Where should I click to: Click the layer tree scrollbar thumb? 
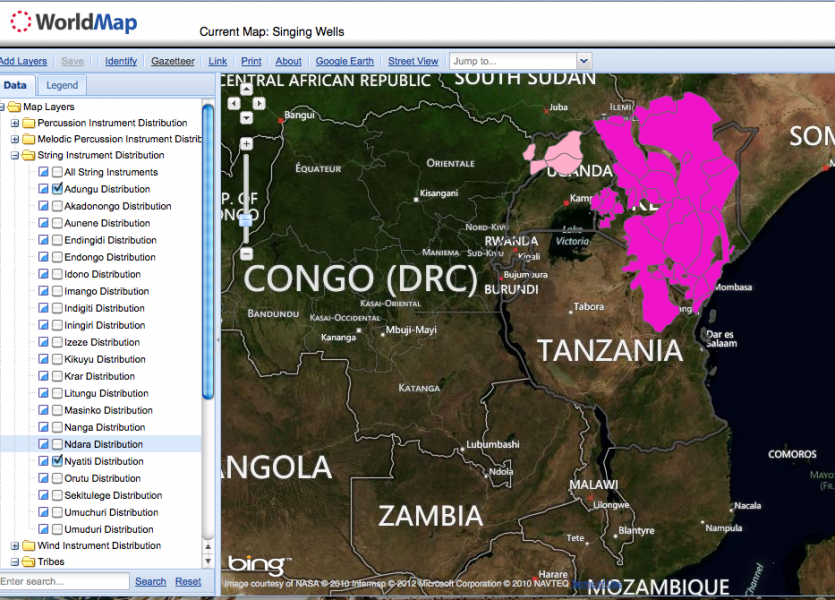point(208,251)
